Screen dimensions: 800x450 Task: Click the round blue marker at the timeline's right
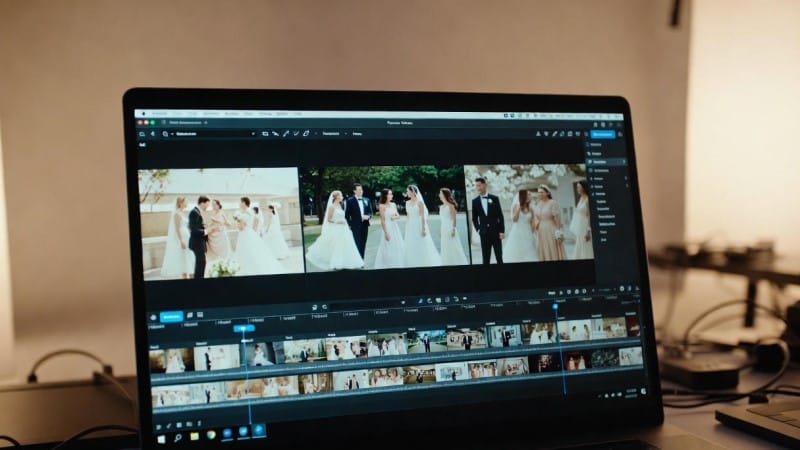click(555, 306)
